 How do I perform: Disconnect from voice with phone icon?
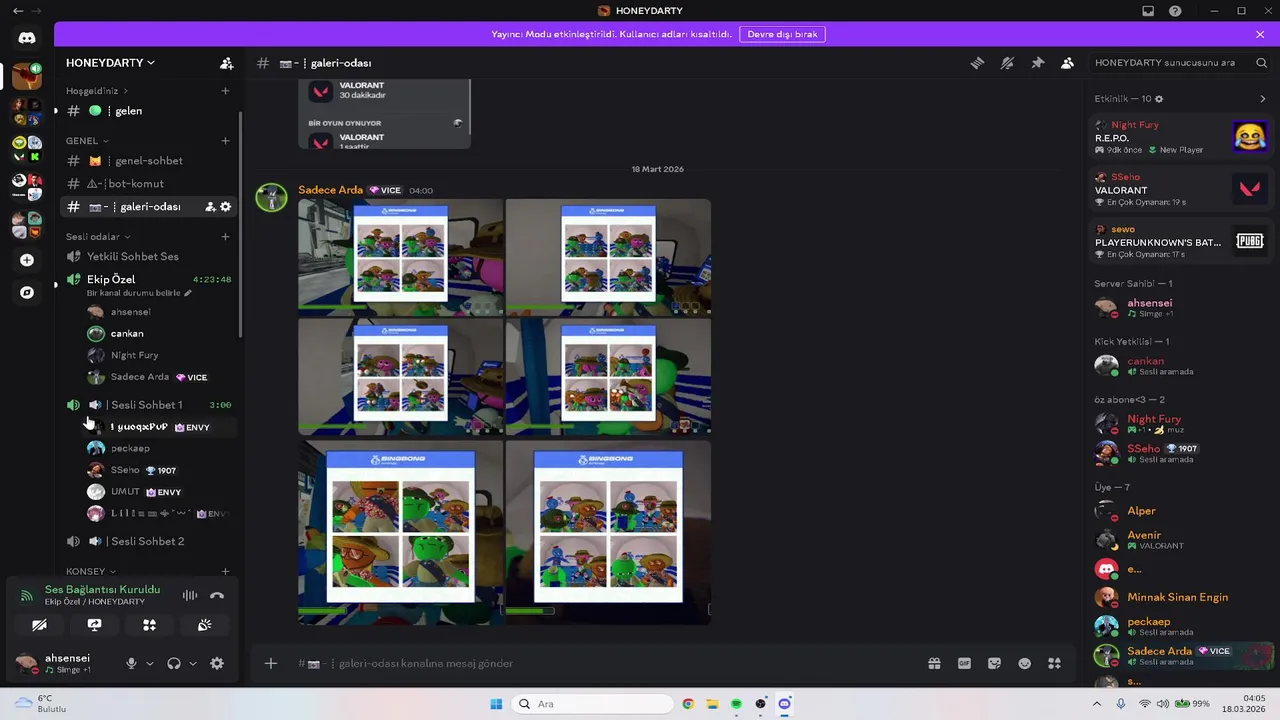217,595
